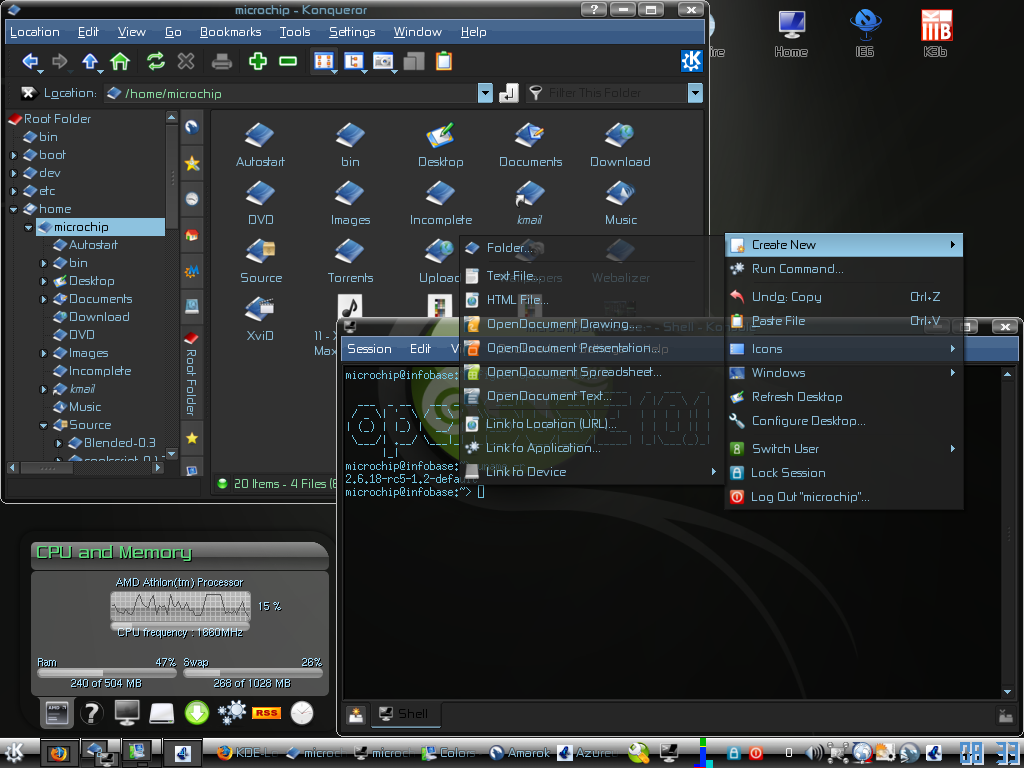Switch to Icon View mode button
The height and width of the screenshot is (768, 1024).
pos(324,61)
